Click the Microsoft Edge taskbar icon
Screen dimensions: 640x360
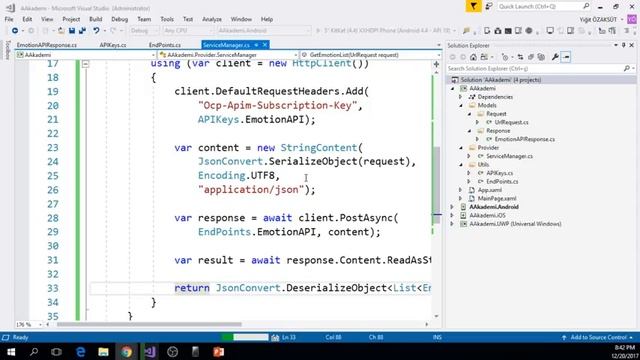pyautogui.click(x=80, y=351)
